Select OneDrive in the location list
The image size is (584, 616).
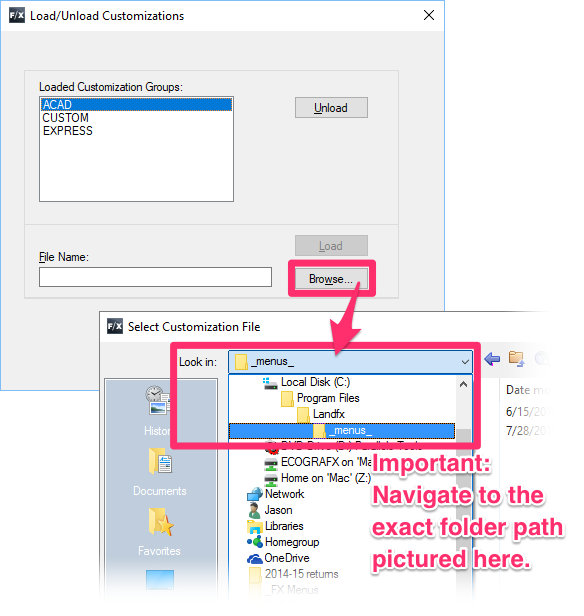click(x=278, y=558)
